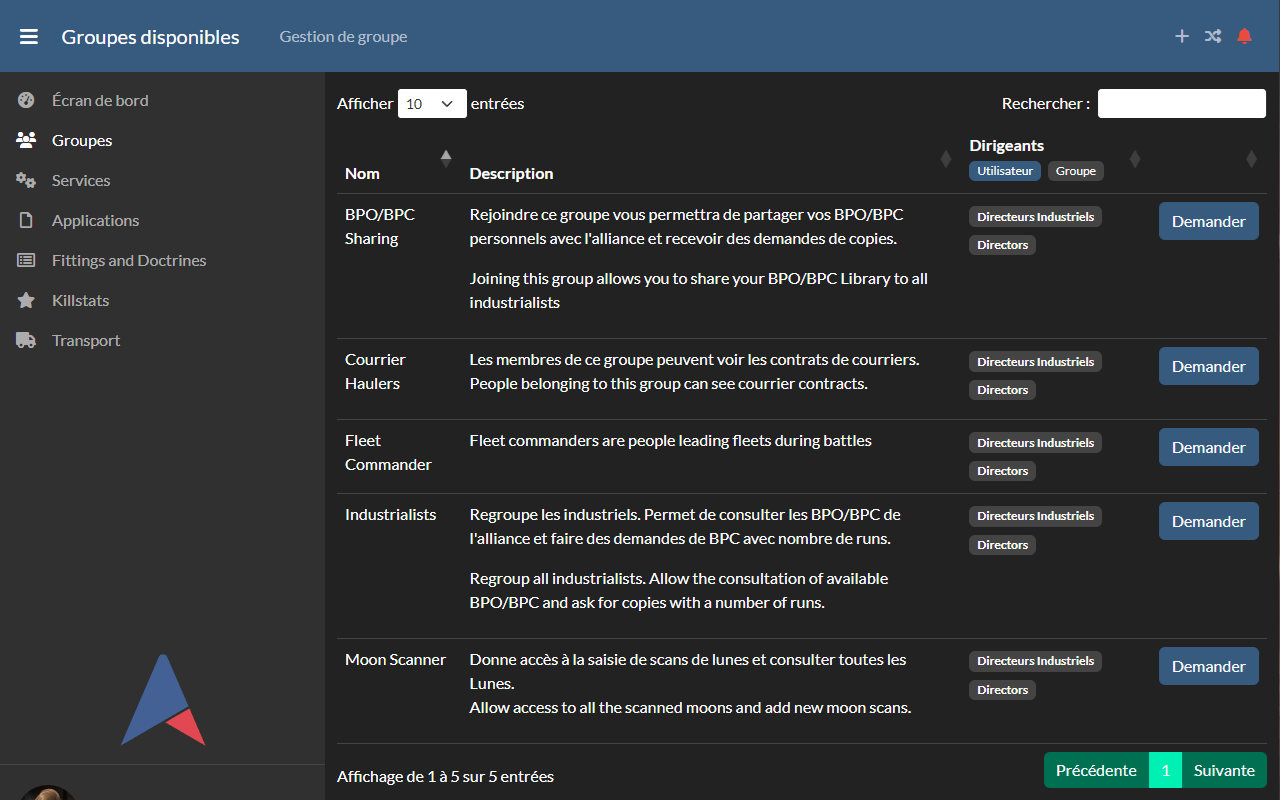Click the Moon Scanner group name
Viewport: 1281px width, 800px height.
[395, 659]
